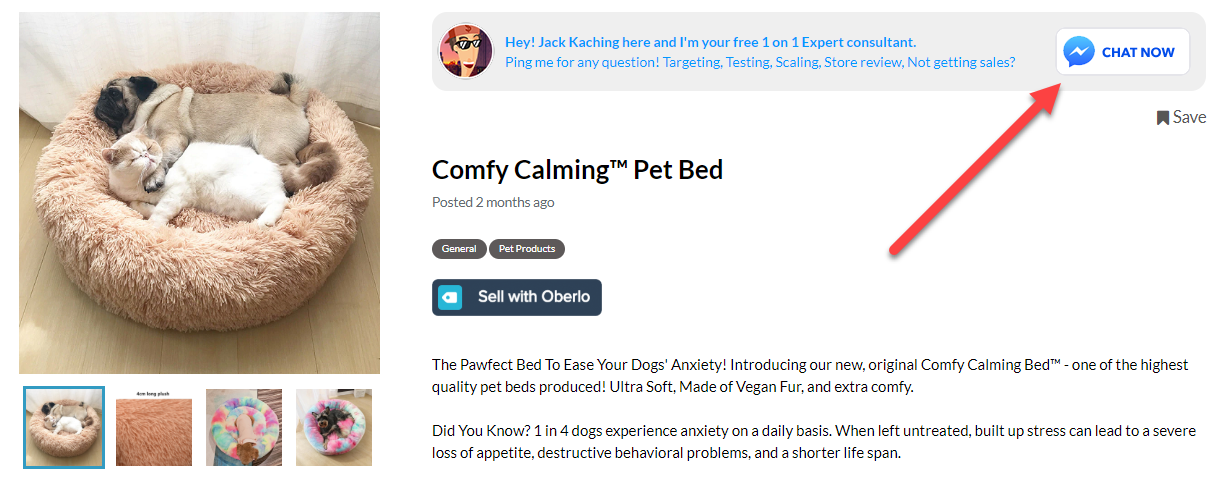Viewport: 1221px width, 477px height.
Task: Select the highlighted pug and cat thumbnail
Action: (64, 427)
